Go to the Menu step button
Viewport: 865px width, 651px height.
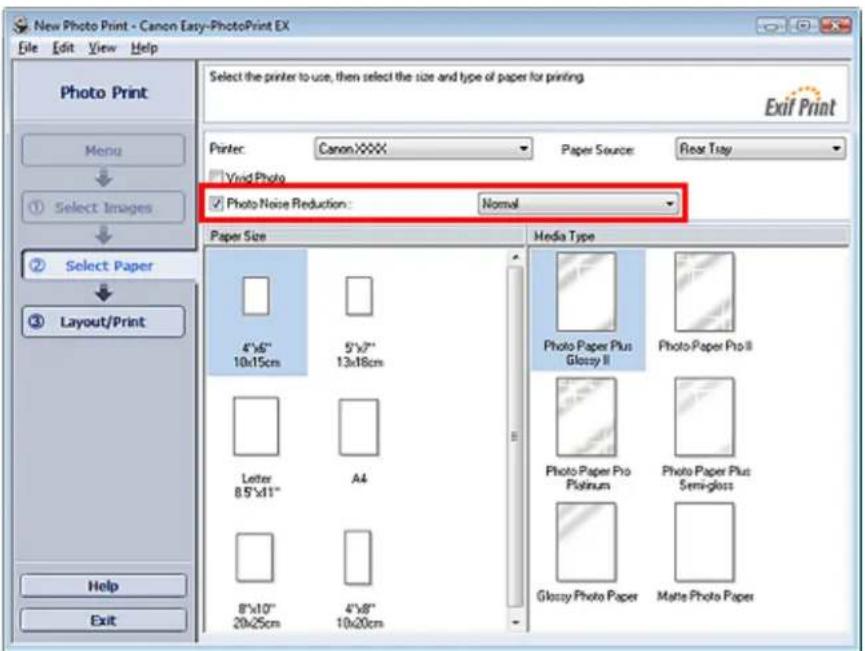point(103,150)
